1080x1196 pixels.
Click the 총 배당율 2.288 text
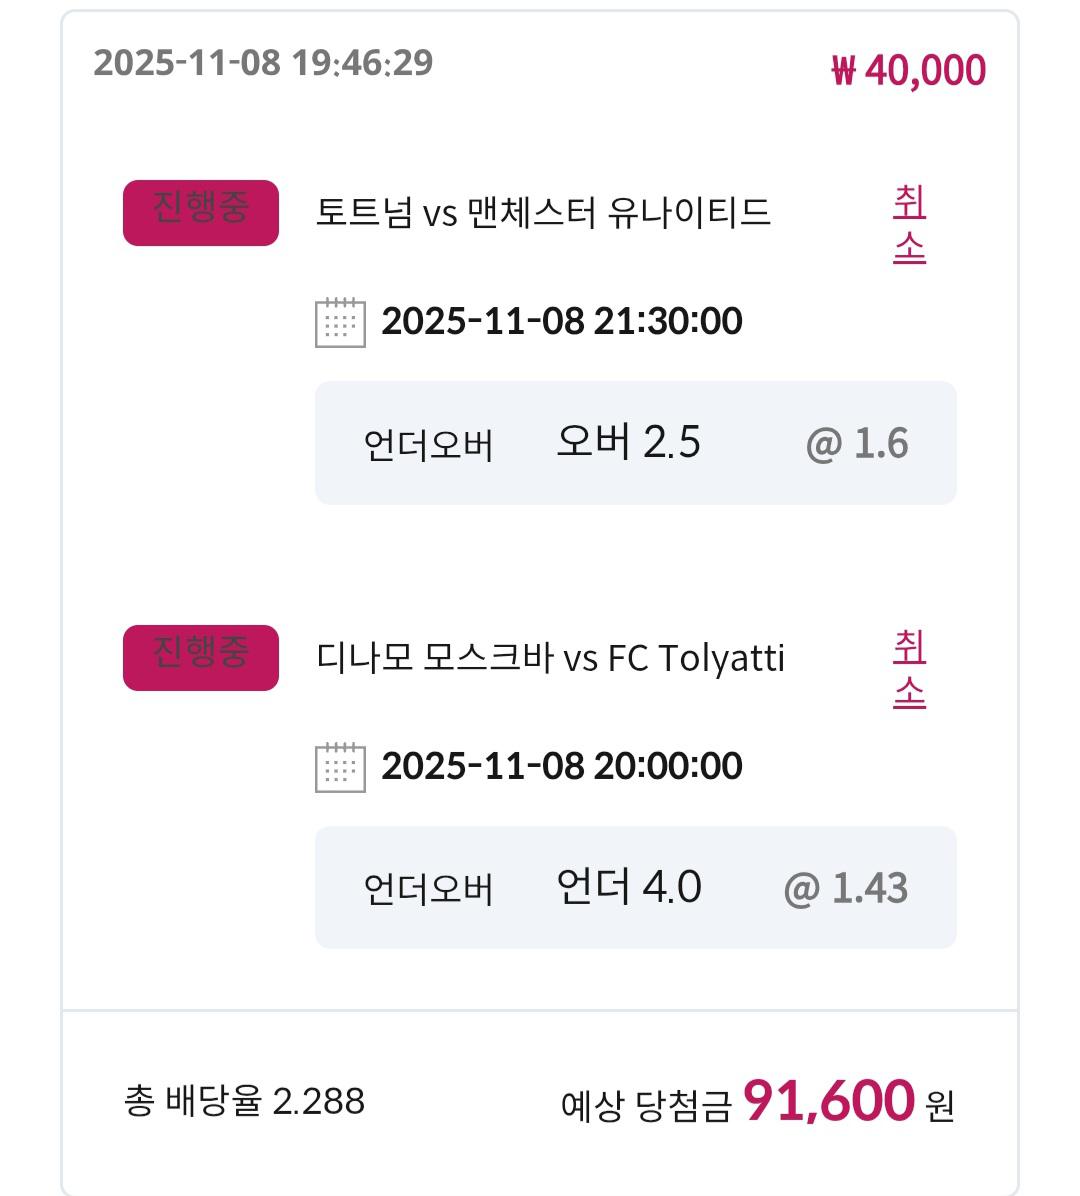[x=245, y=1101]
